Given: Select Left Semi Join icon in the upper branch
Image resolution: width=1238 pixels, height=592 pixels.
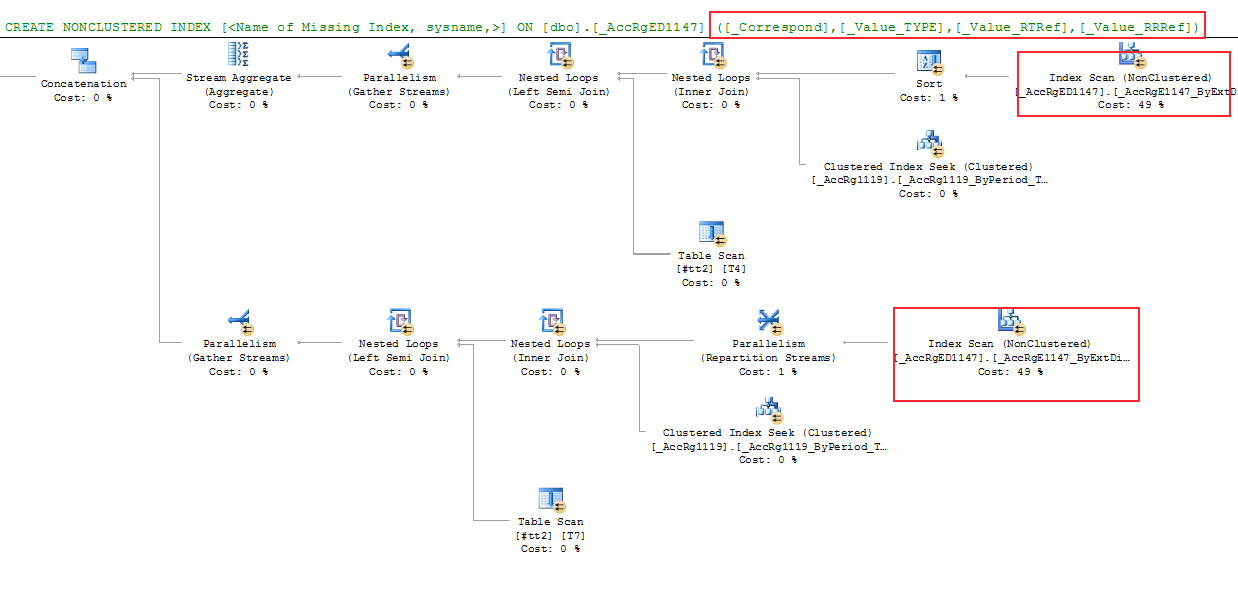Looking at the screenshot, I should pyautogui.click(x=559, y=54).
